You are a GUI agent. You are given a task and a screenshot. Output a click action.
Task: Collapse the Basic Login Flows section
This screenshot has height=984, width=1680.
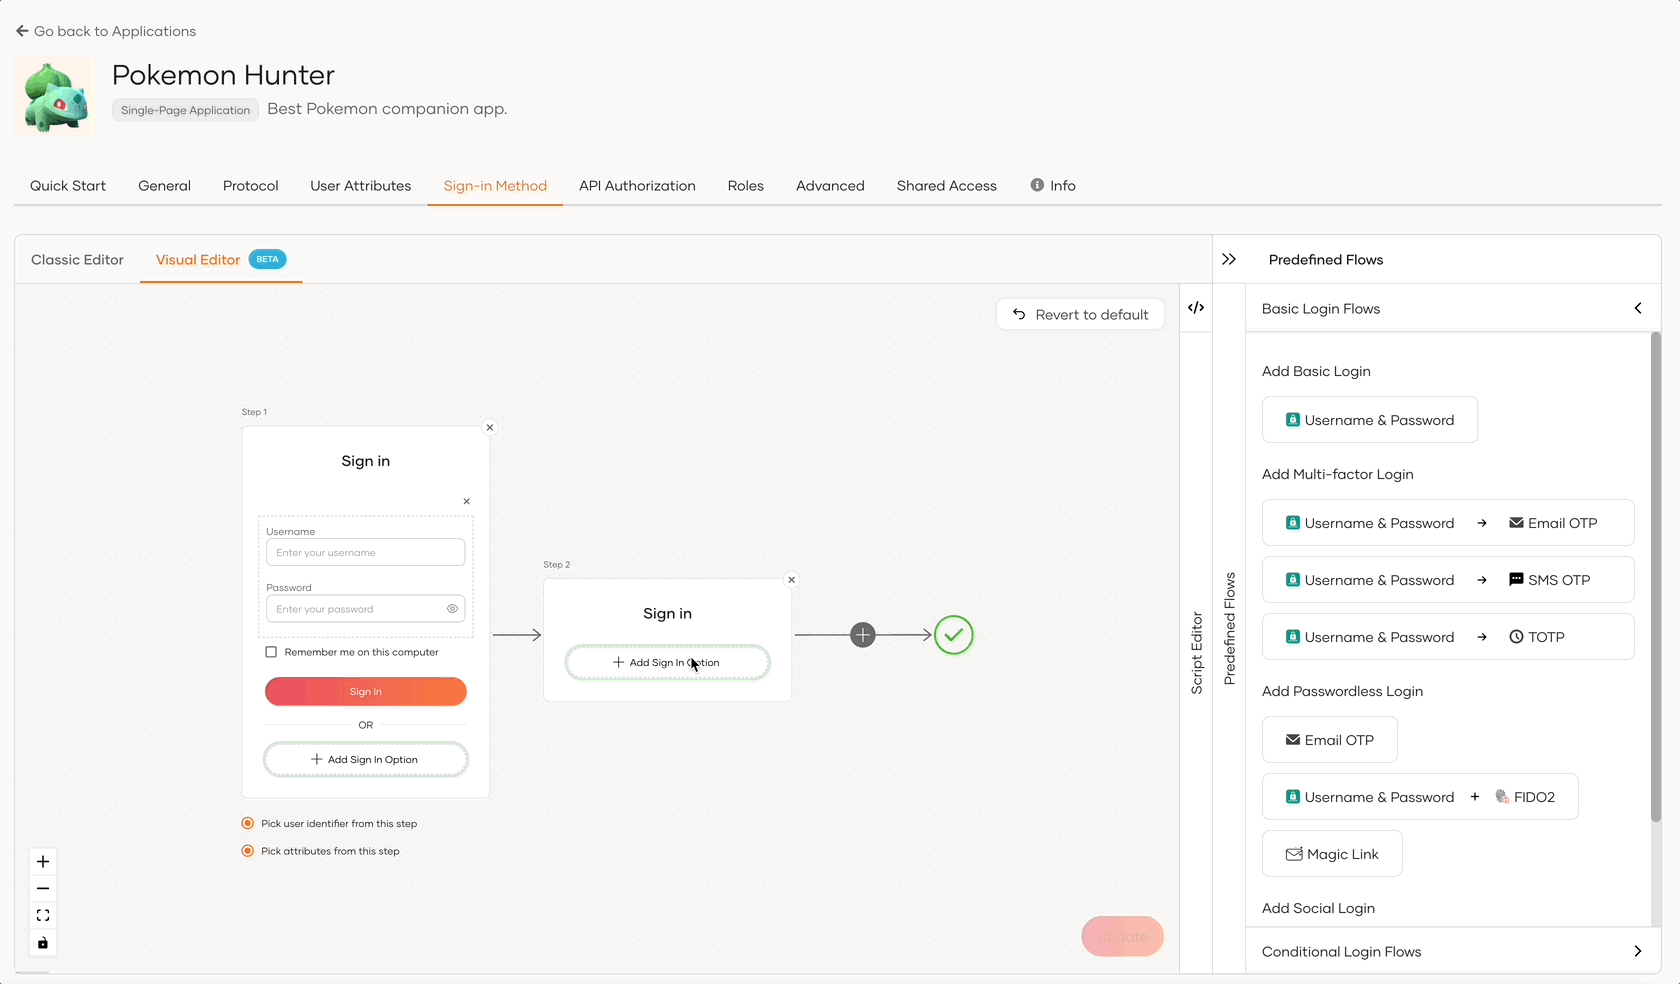coord(1638,308)
